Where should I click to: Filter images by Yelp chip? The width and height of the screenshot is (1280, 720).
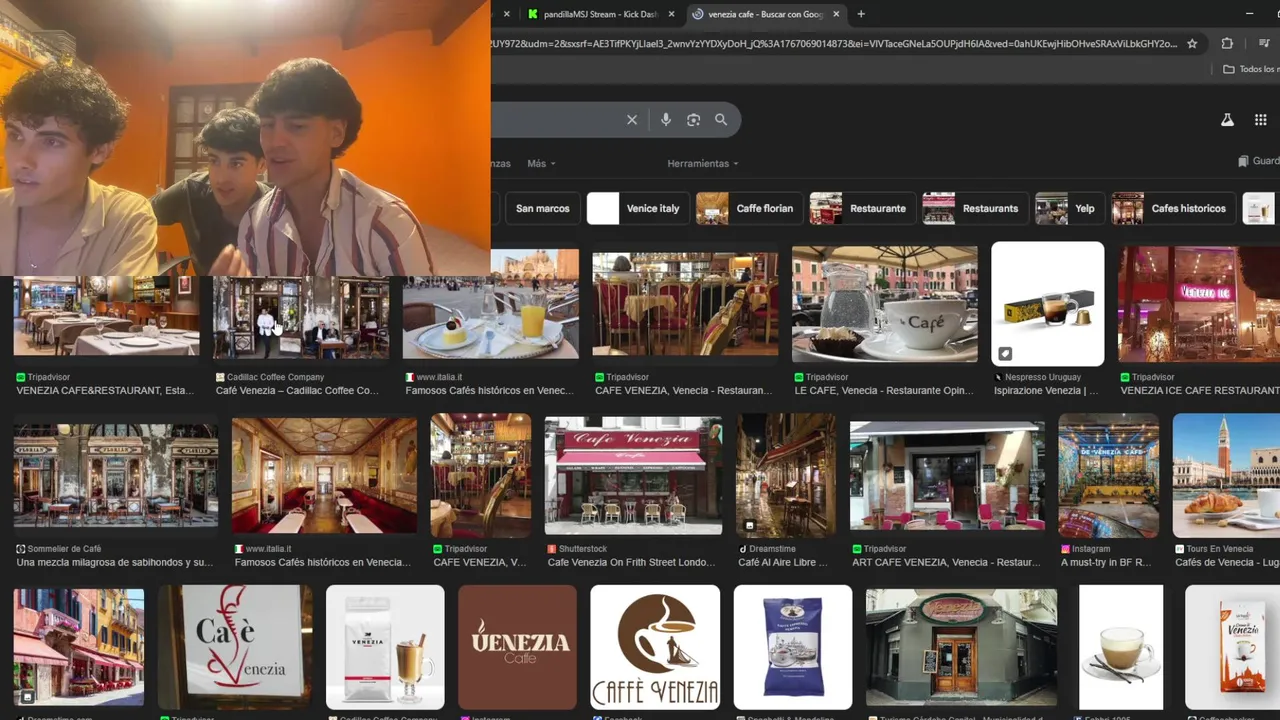click(1069, 208)
